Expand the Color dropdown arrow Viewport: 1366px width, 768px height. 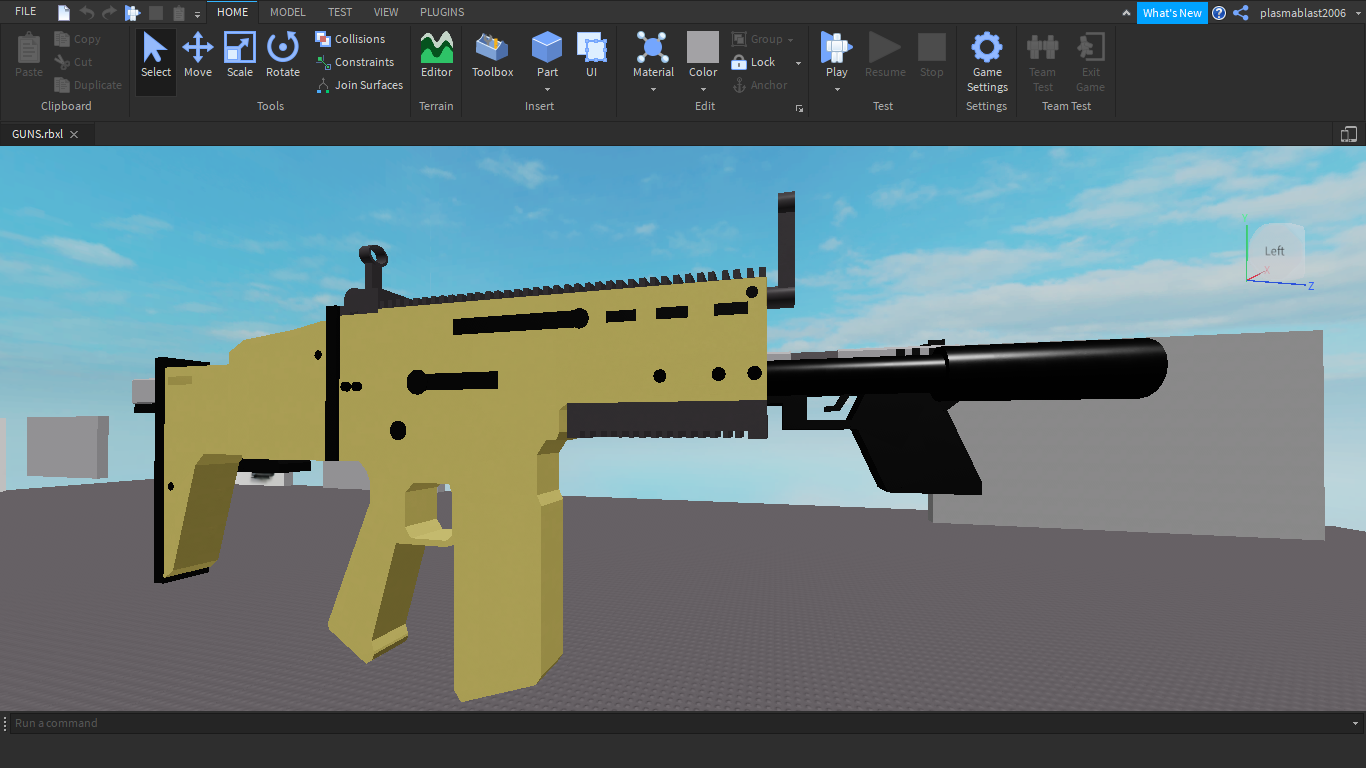coord(703,90)
